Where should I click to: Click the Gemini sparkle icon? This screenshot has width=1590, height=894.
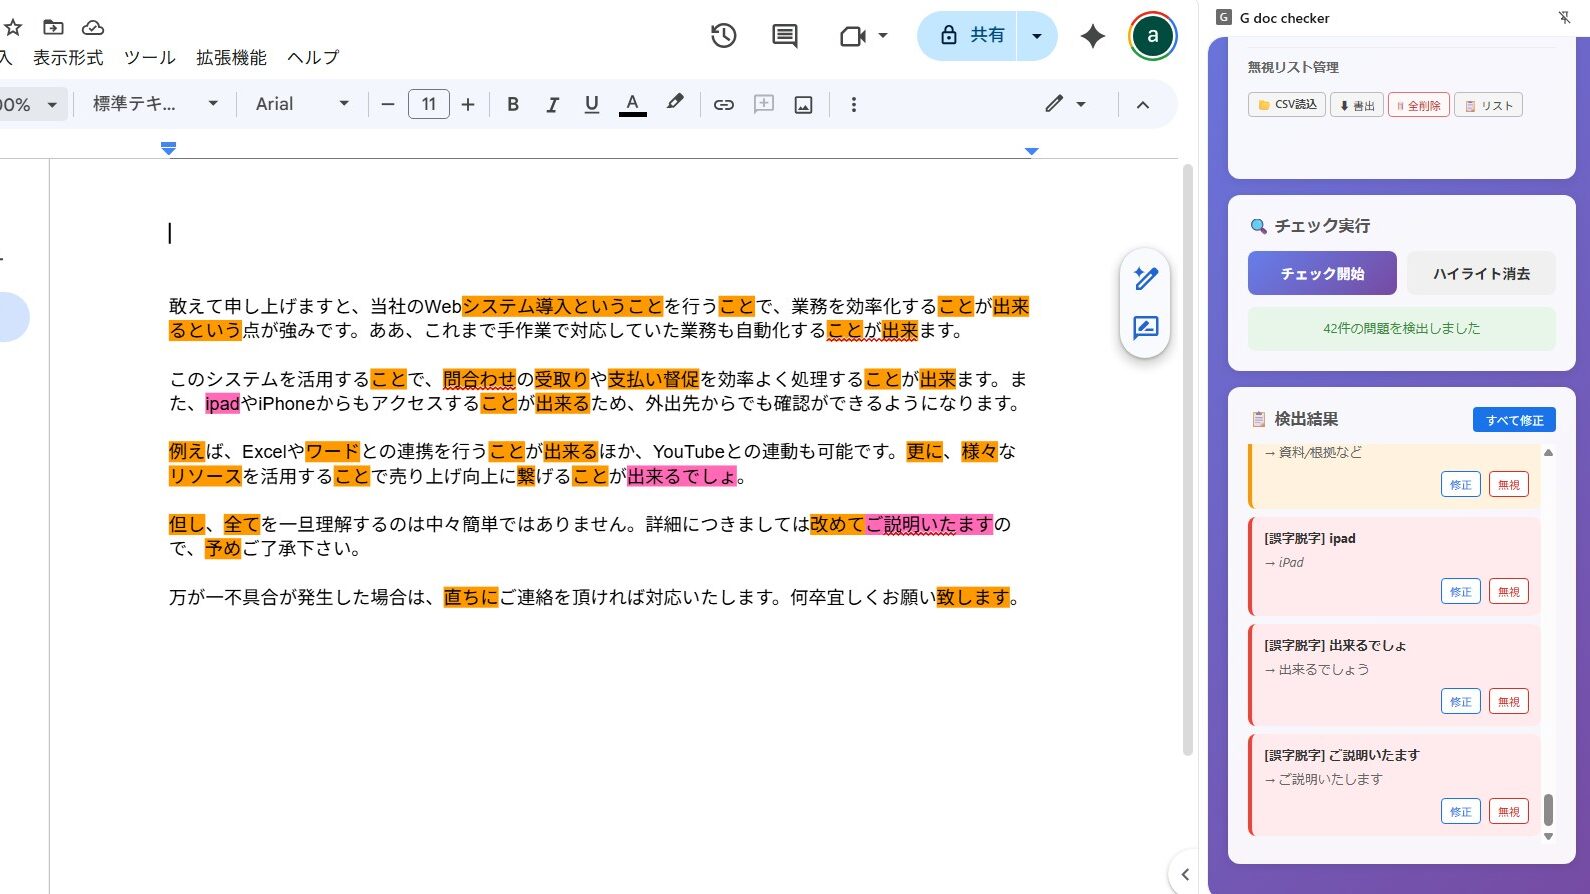tap(1092, 36)
